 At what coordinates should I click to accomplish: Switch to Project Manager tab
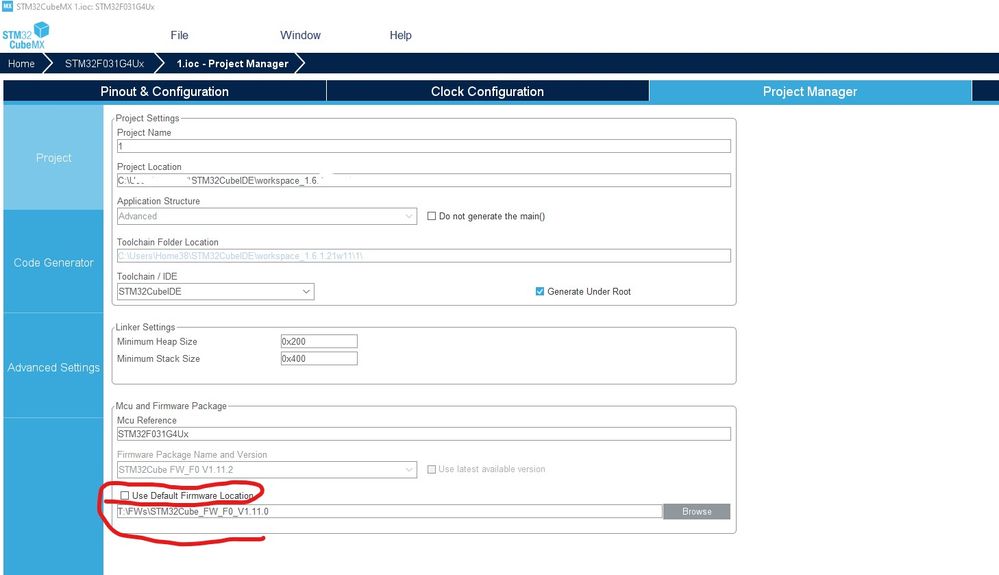coord(810,91)
